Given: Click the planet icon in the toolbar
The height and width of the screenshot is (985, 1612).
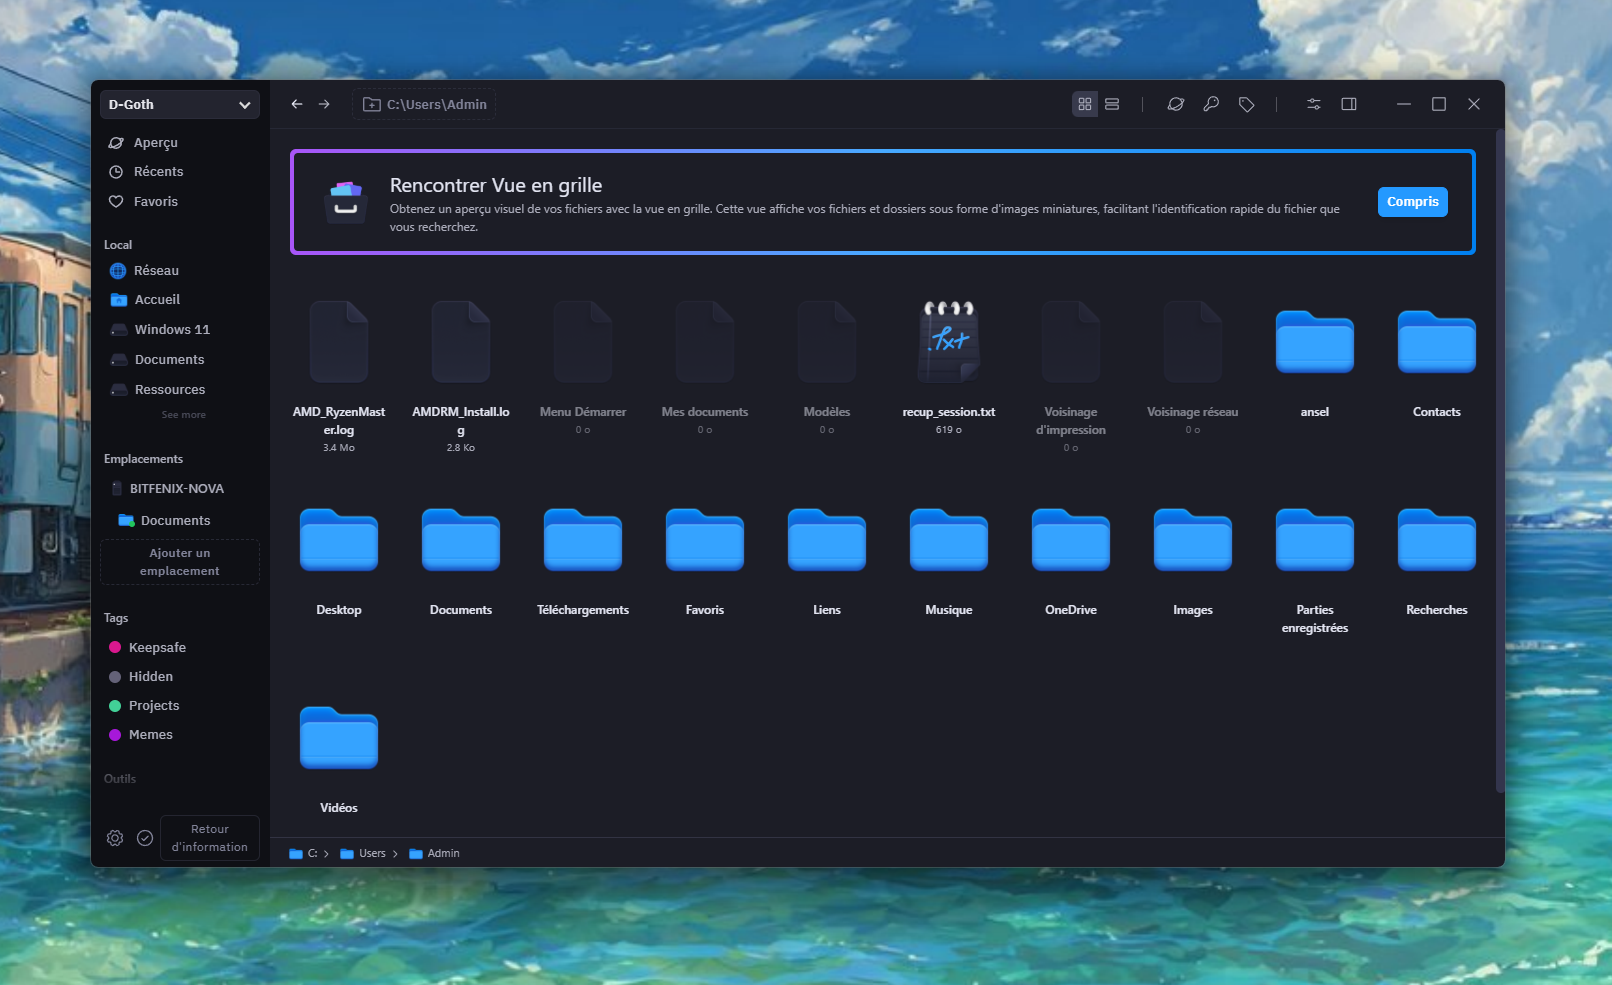Looking at the screenshot, I should [1176, 104].
